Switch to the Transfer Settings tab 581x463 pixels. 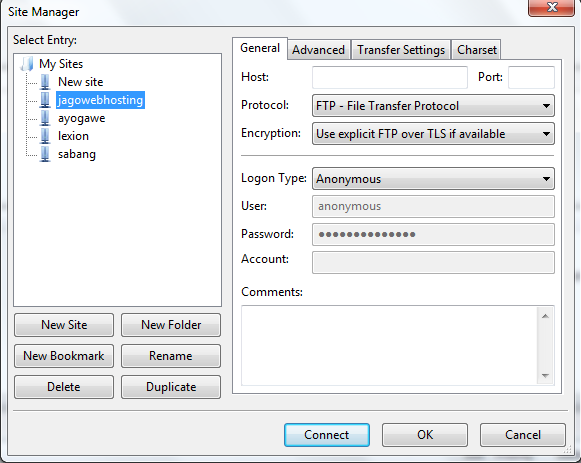(x=401, y=50)
